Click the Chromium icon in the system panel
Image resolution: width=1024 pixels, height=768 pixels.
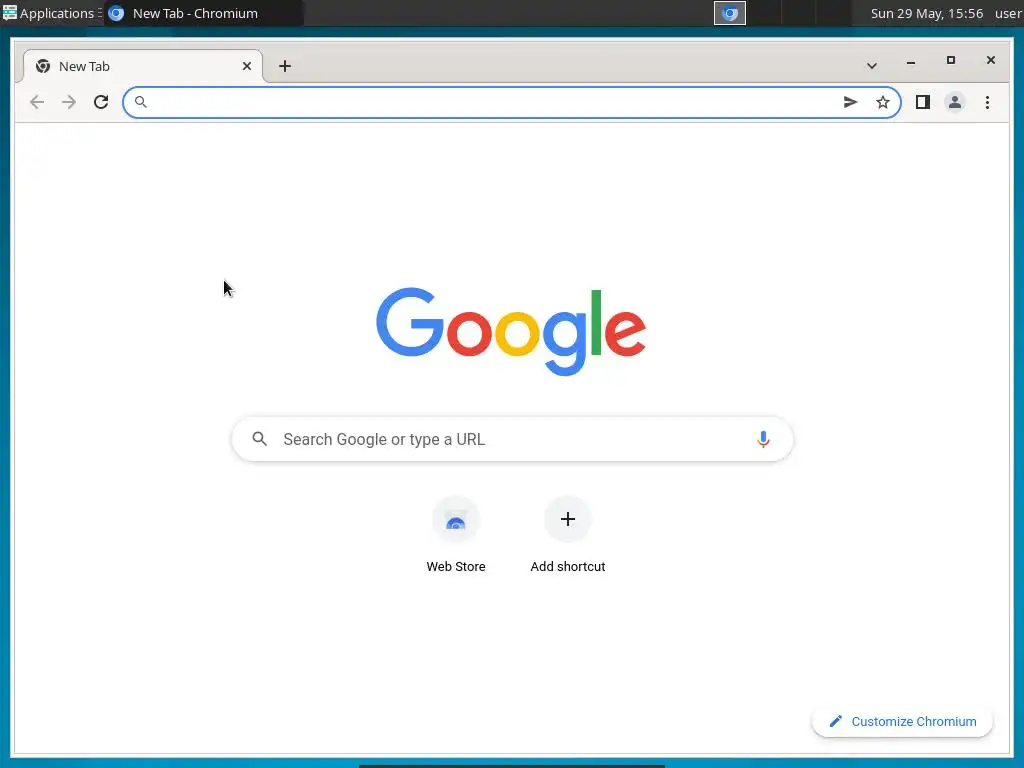[729, 13]
